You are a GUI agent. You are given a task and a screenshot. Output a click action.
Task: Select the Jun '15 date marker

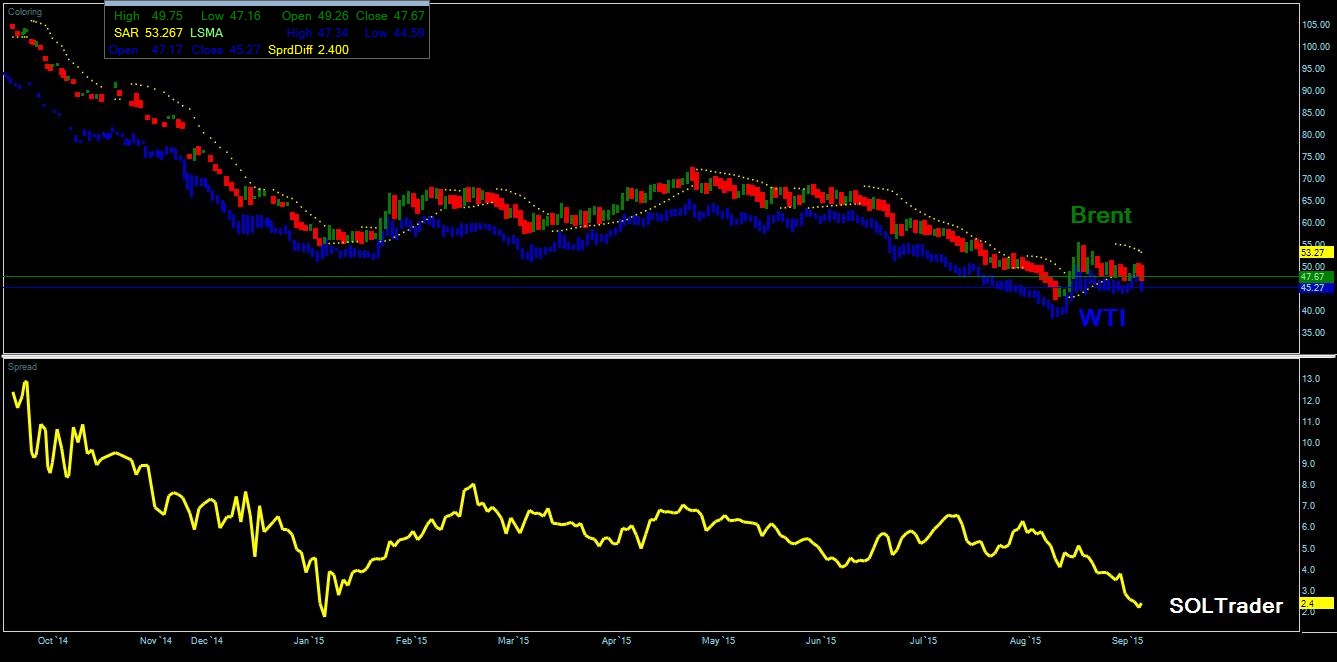tap(821, 641)
